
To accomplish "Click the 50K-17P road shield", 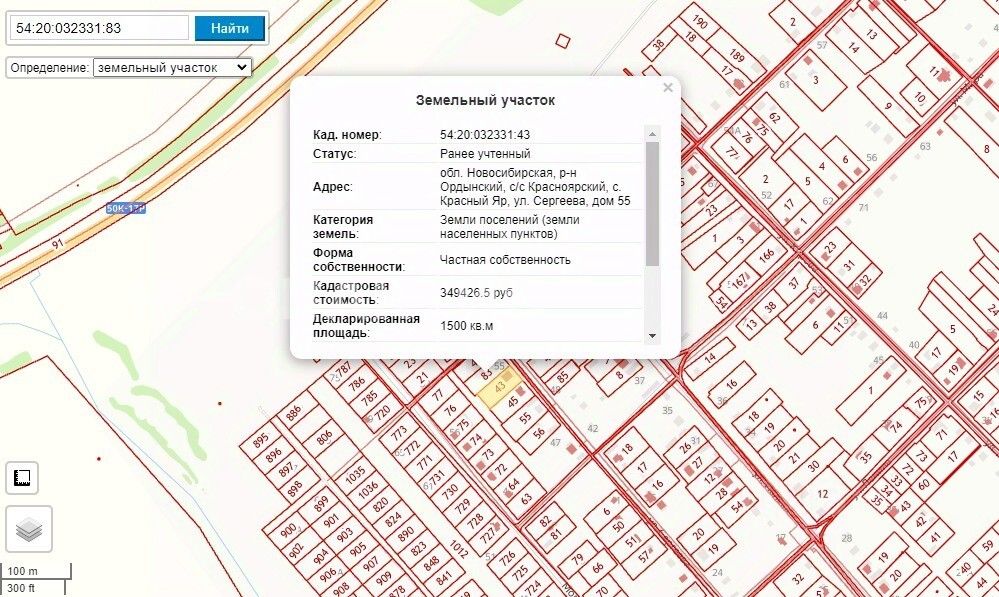I will (126, 208).
